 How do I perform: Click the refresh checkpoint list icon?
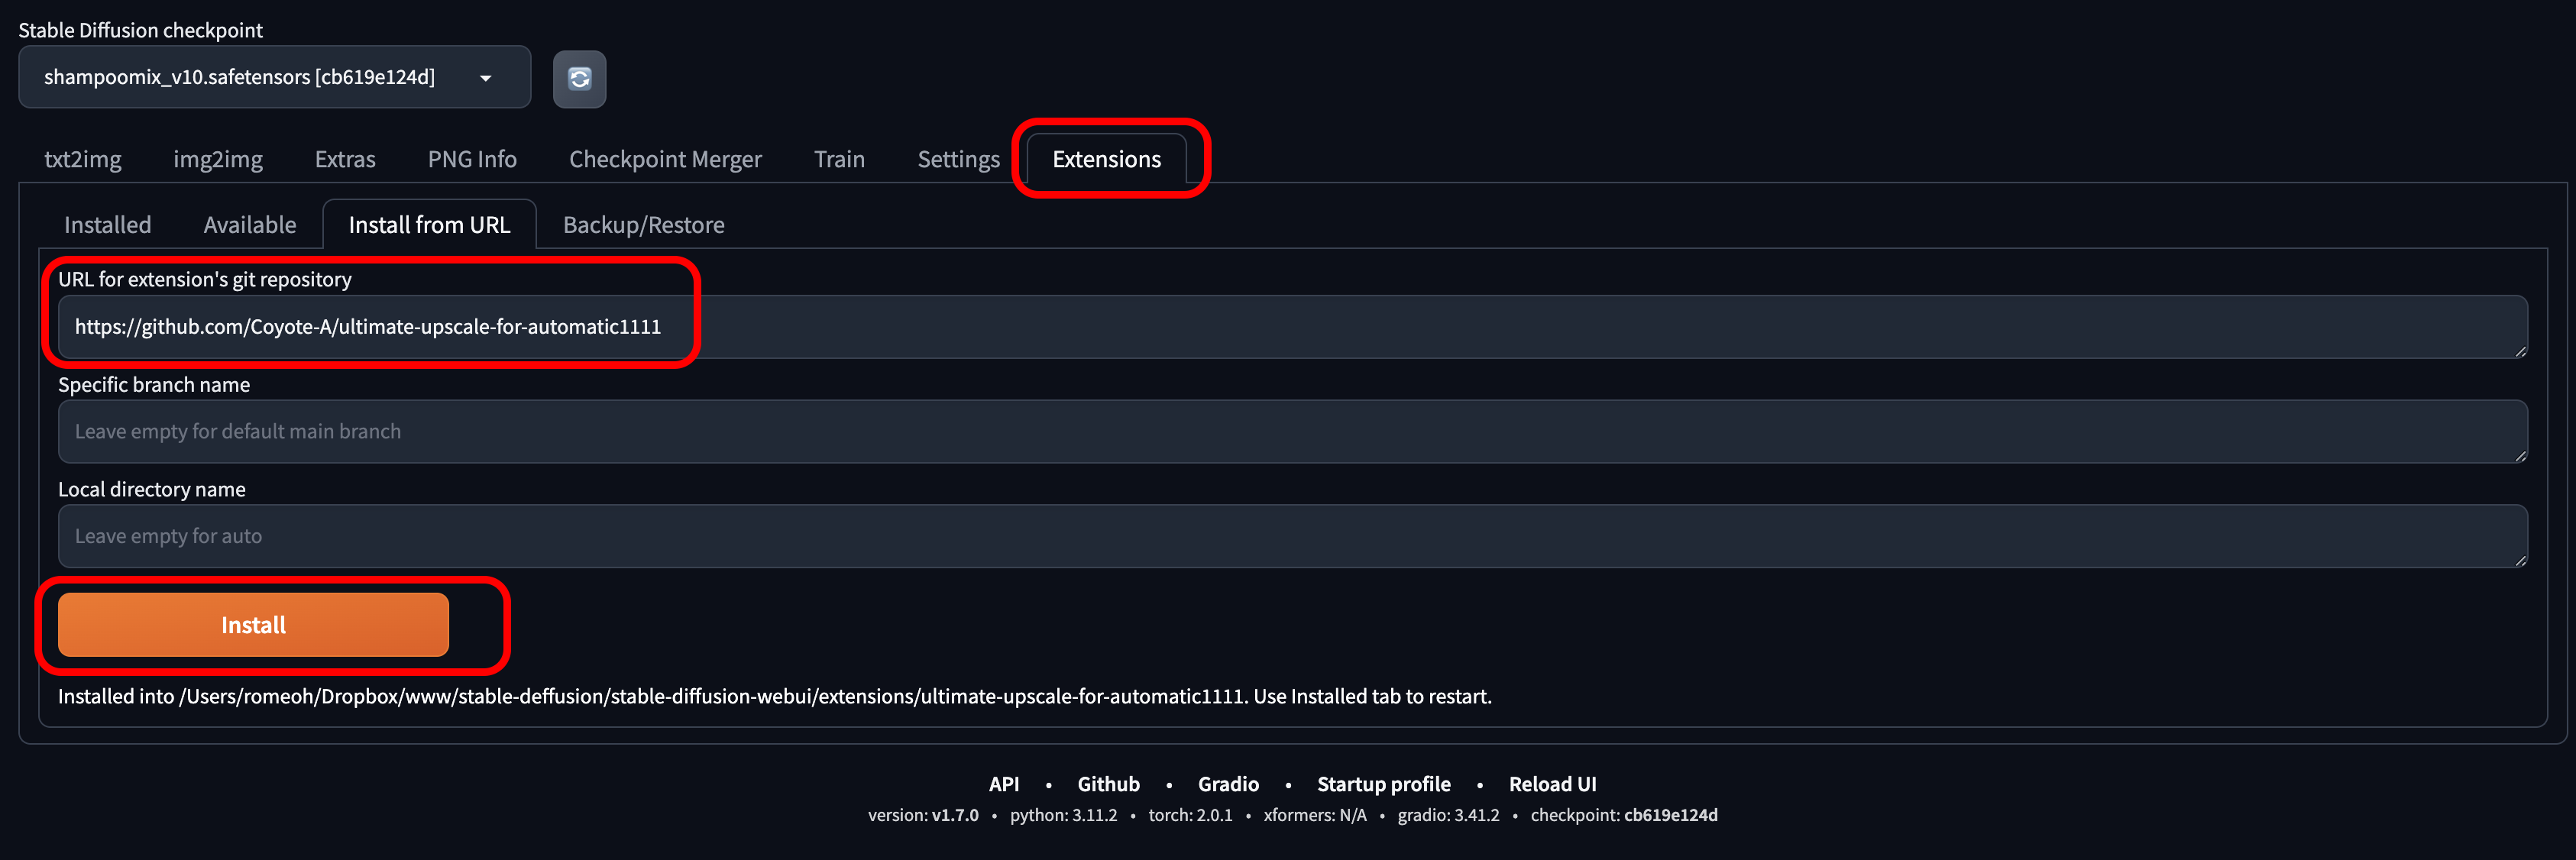tap(579, 78)
